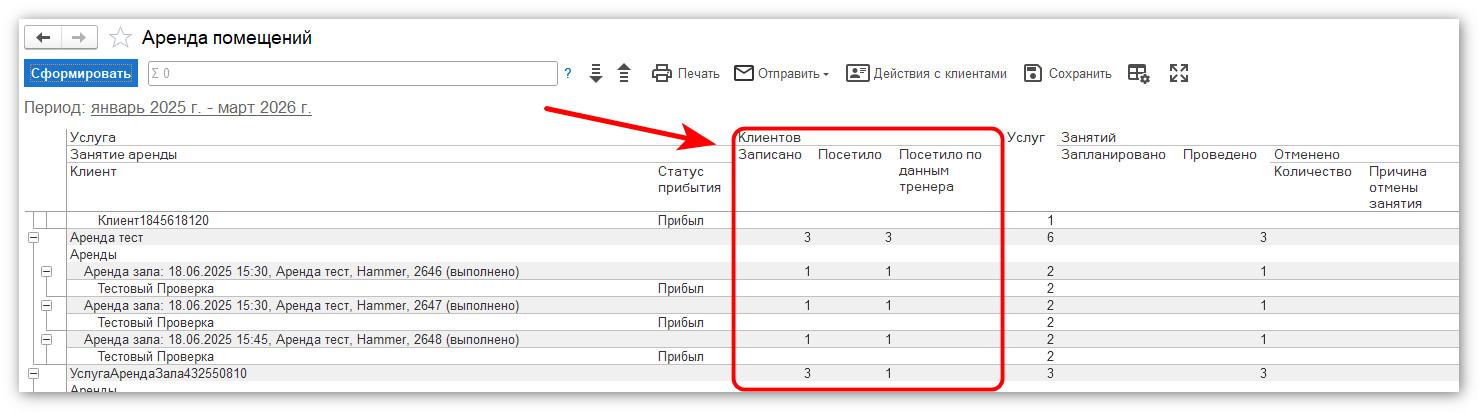This screenshot has width=1479, height=412.
Task: Go back with the left arrow button
Action: [x=43, y=38]
